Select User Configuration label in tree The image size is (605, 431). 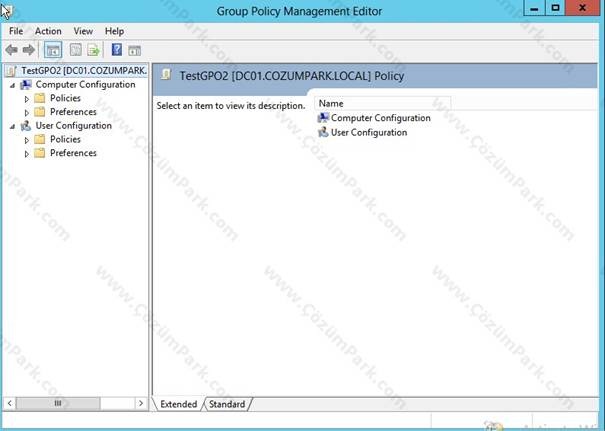73,125
